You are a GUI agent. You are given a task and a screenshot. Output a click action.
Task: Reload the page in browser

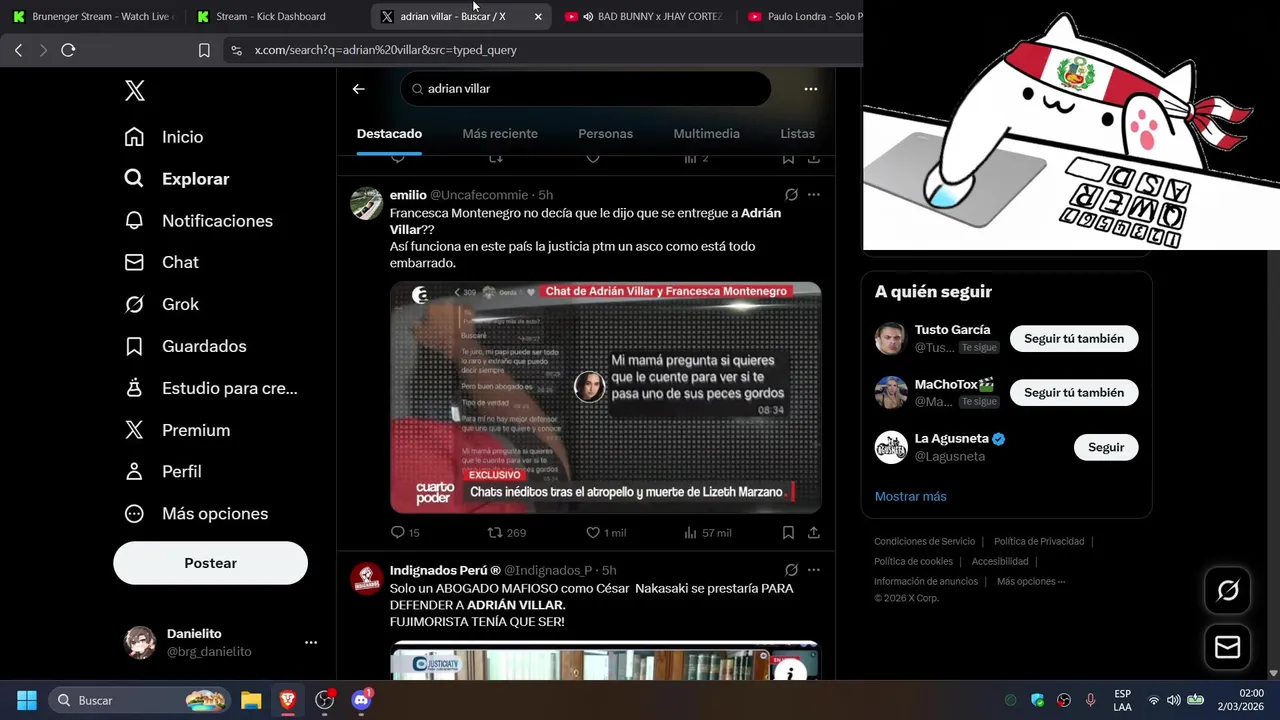coord(68,50)
